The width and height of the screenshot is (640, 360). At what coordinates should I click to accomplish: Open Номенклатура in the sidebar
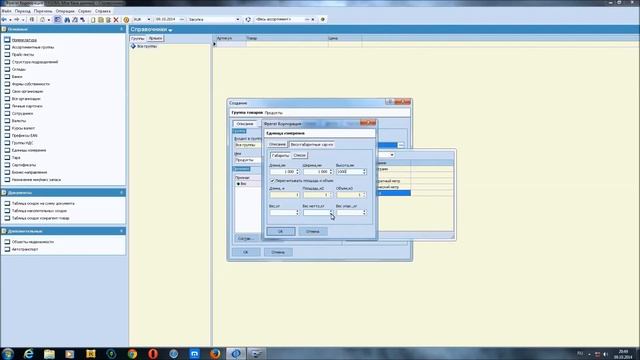click(24, 40)
